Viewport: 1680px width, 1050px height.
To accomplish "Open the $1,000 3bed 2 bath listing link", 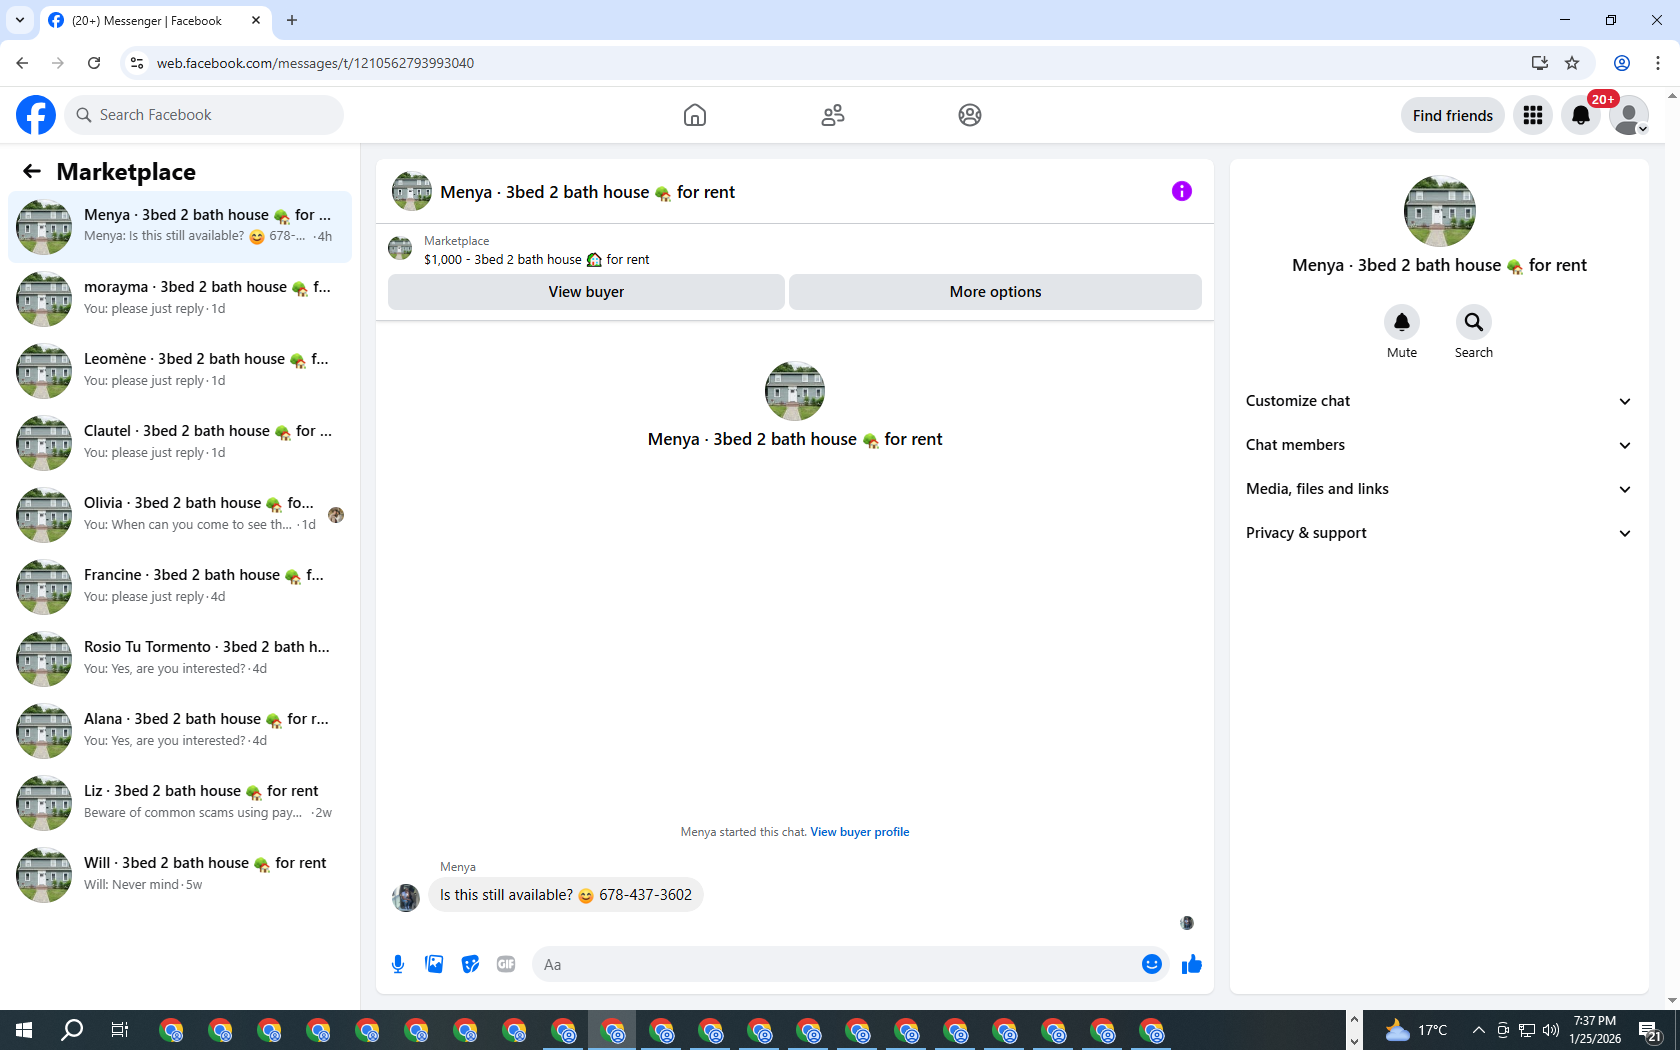I will (x=536, y=259).
